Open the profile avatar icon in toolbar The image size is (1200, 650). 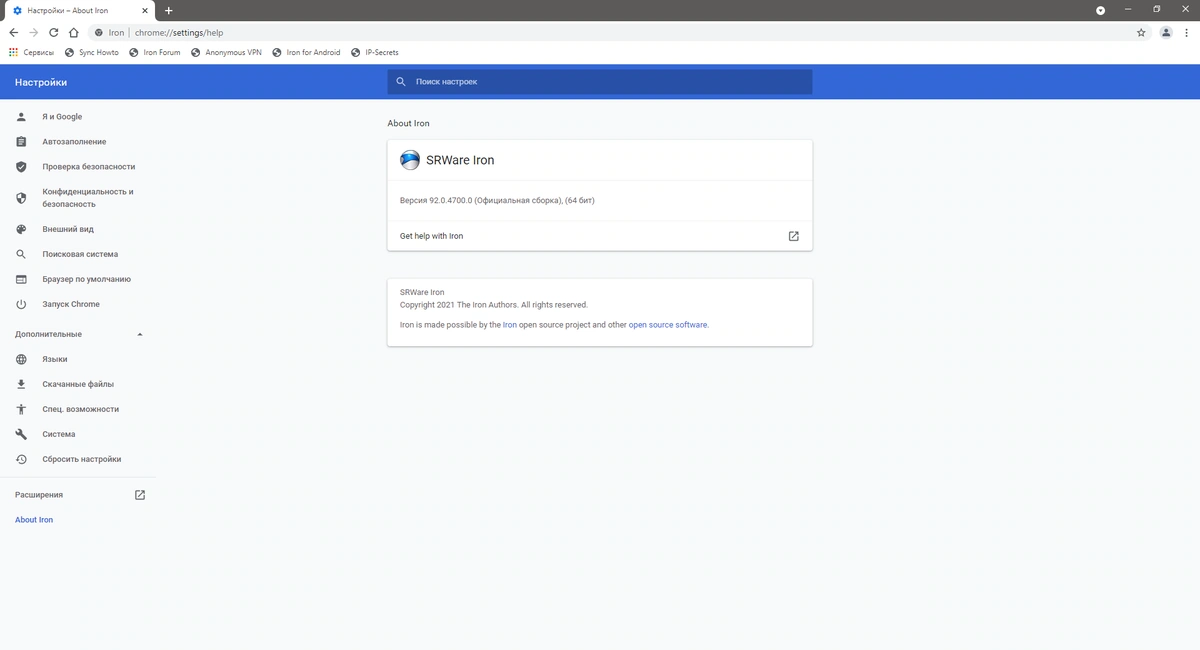coord(1166,32)
